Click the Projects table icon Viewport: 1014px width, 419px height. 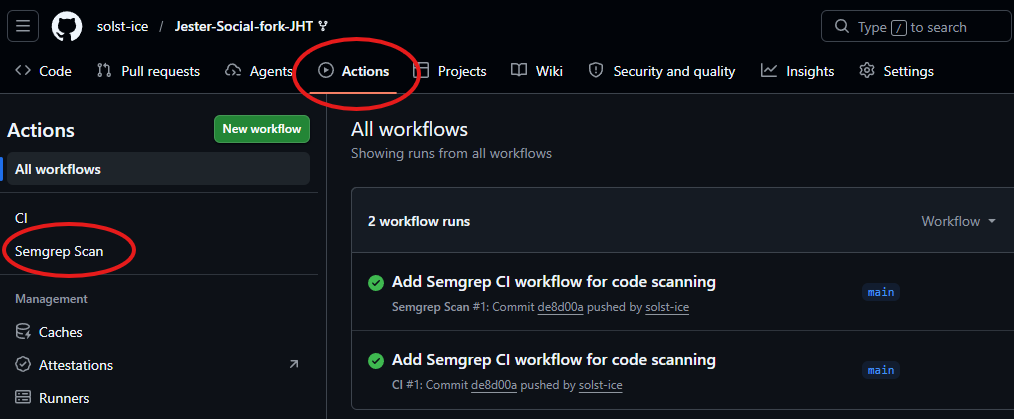pos(422,70)
